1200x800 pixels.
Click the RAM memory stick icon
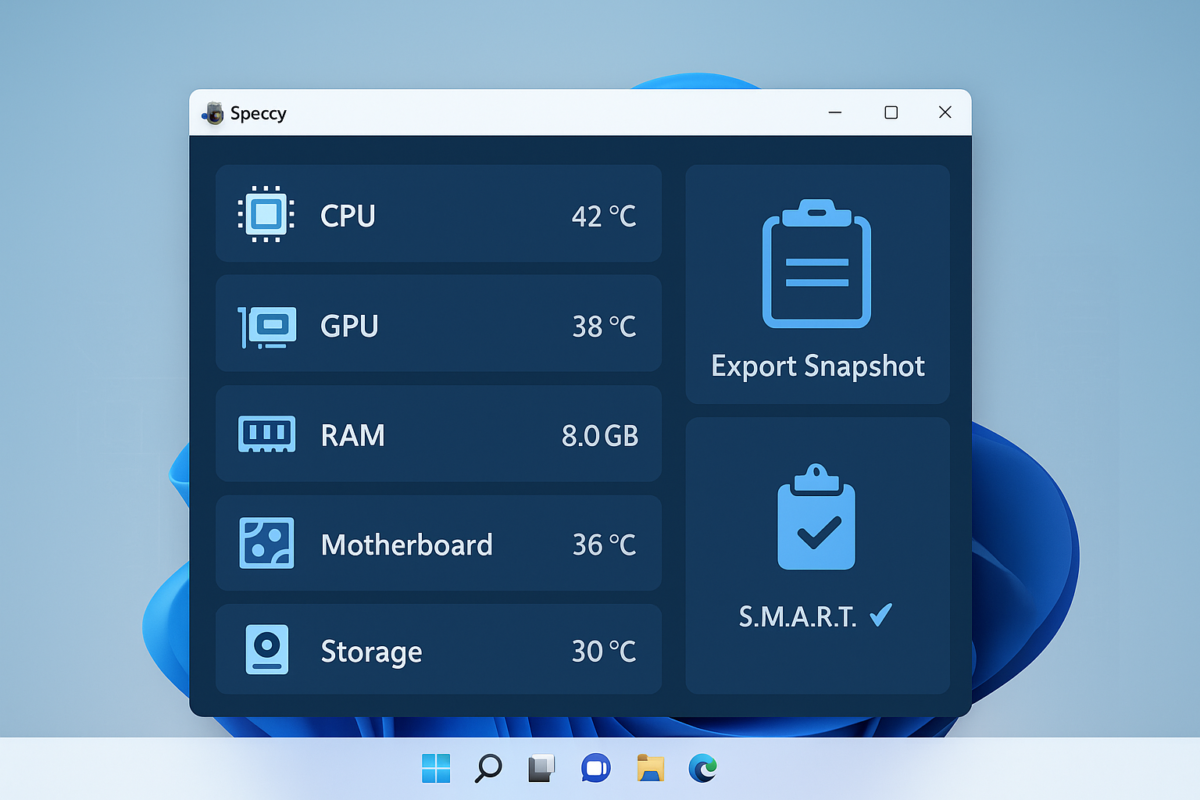[x=267, y=435]
